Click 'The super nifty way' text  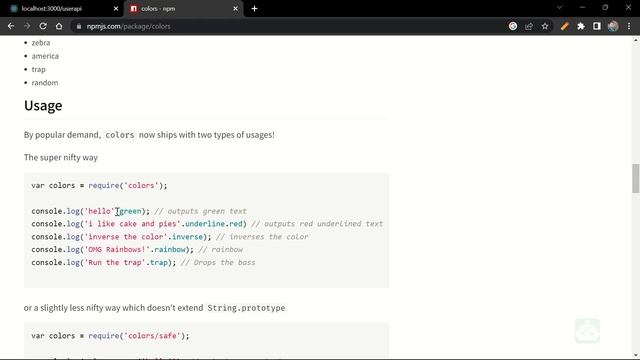pos(61,158)
